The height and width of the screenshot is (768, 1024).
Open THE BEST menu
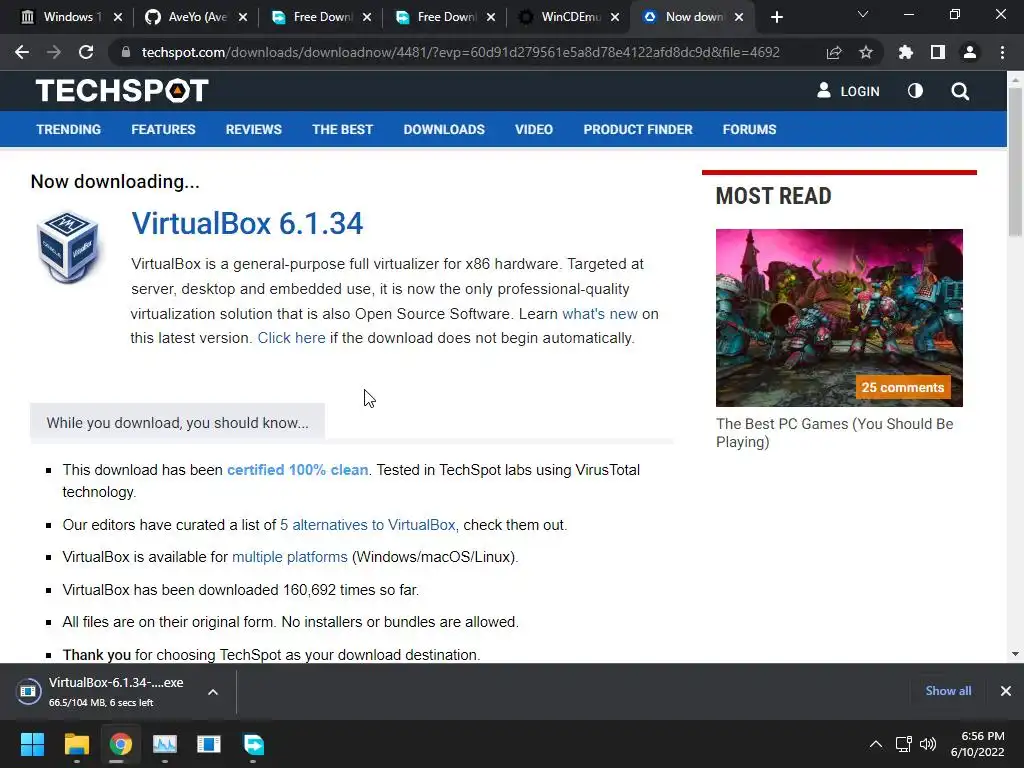[x=342, y=129]
